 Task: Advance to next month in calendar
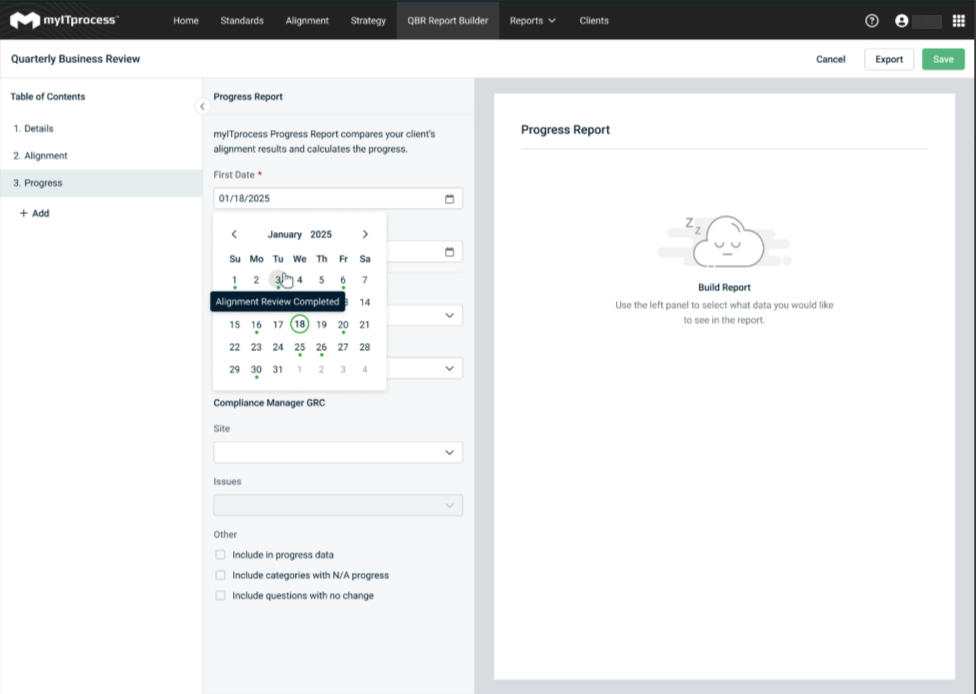pyautogui.click(x=365, y=235)
